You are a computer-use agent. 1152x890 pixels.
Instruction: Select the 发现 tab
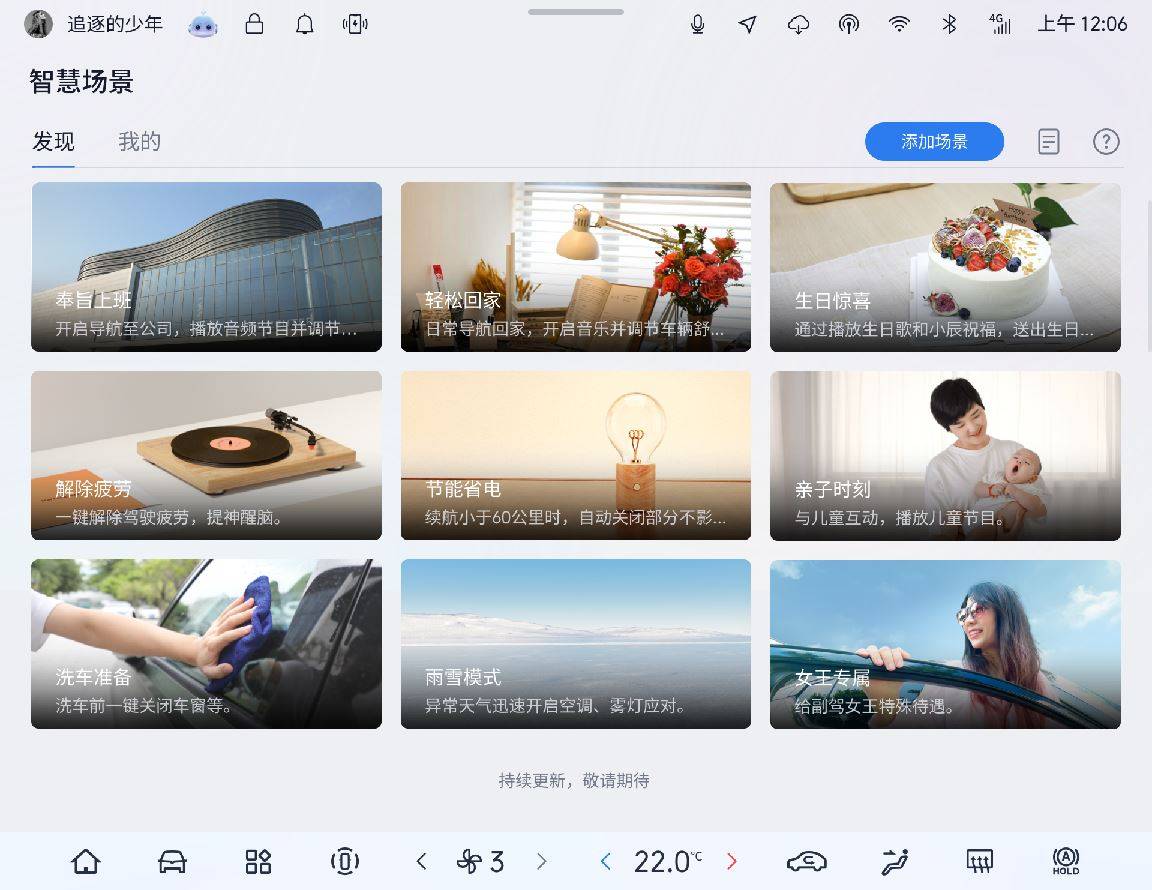(53, 141)
